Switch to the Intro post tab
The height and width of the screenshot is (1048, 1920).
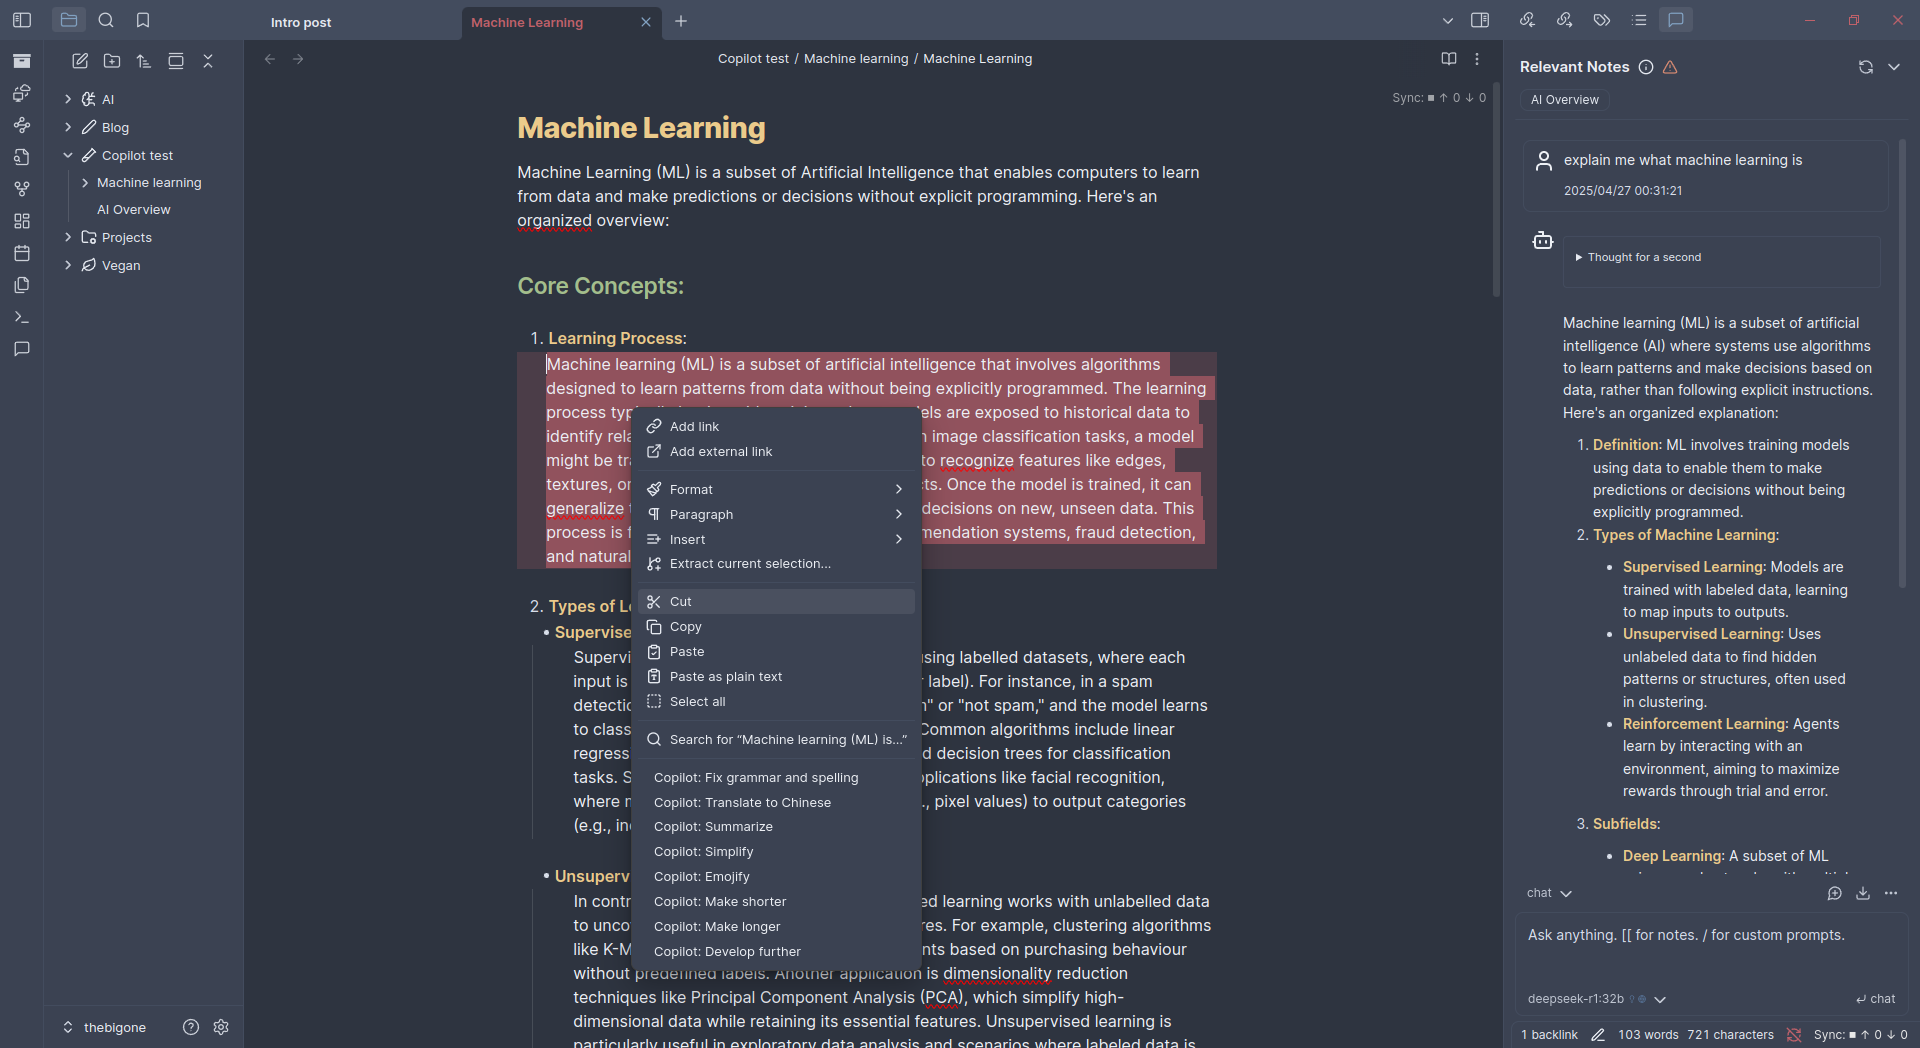[x=301, y=22]
